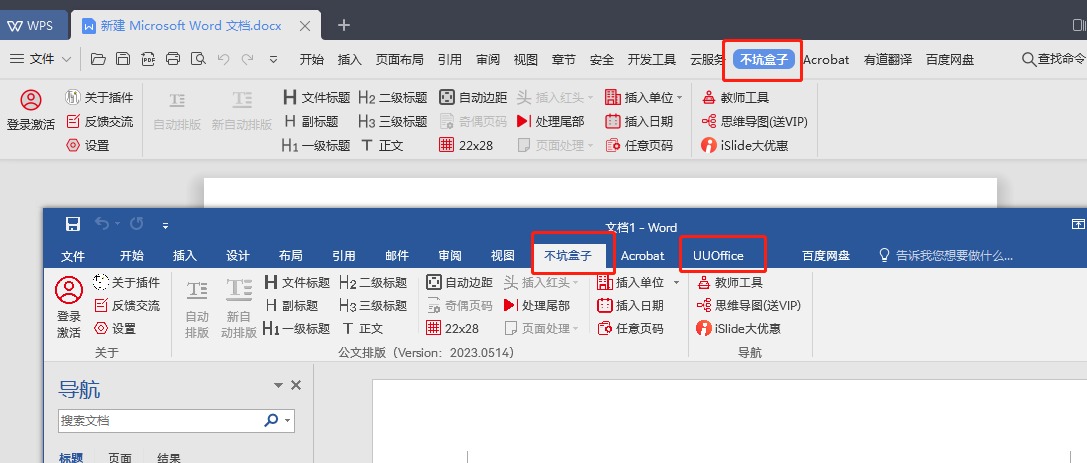Open 云服务 tab in WPS
1087x463 pixels.
coord(707,60)
